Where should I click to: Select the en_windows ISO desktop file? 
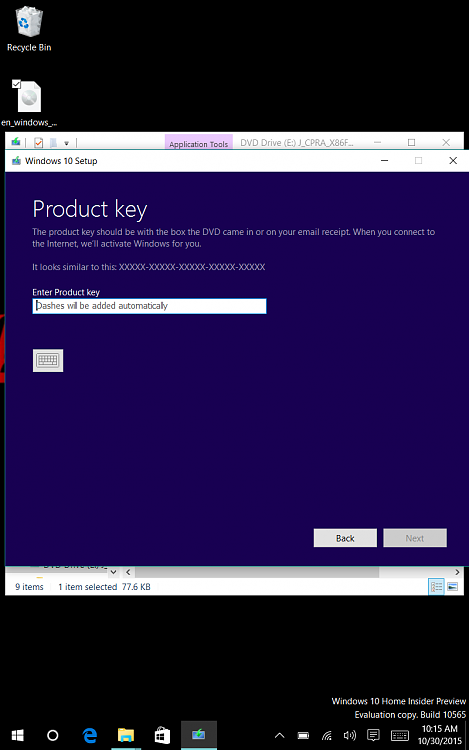(x=29, y=103)
